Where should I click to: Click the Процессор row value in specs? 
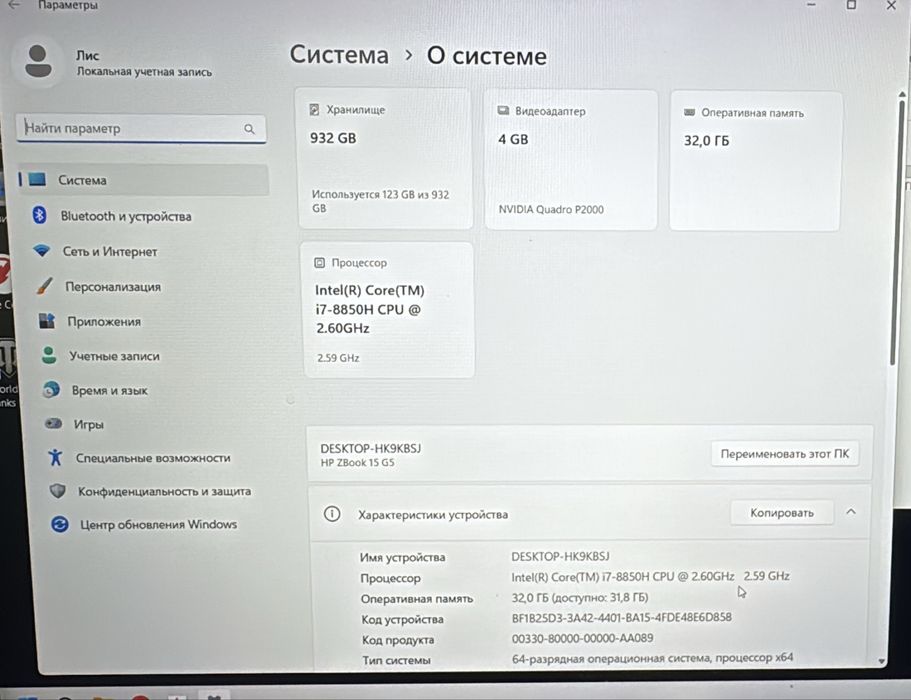[650, 576]
